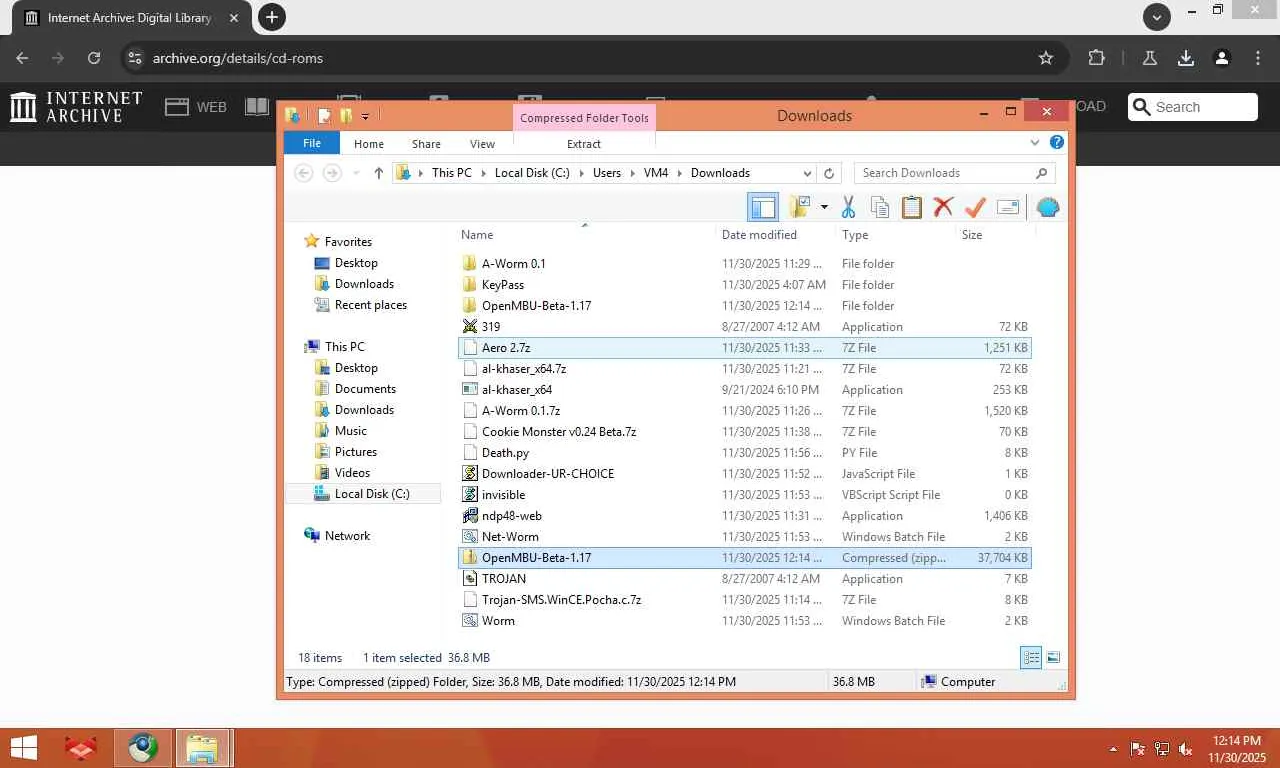
Task: Click the New Folder quick access icon
Action: [x=346, y=116]
